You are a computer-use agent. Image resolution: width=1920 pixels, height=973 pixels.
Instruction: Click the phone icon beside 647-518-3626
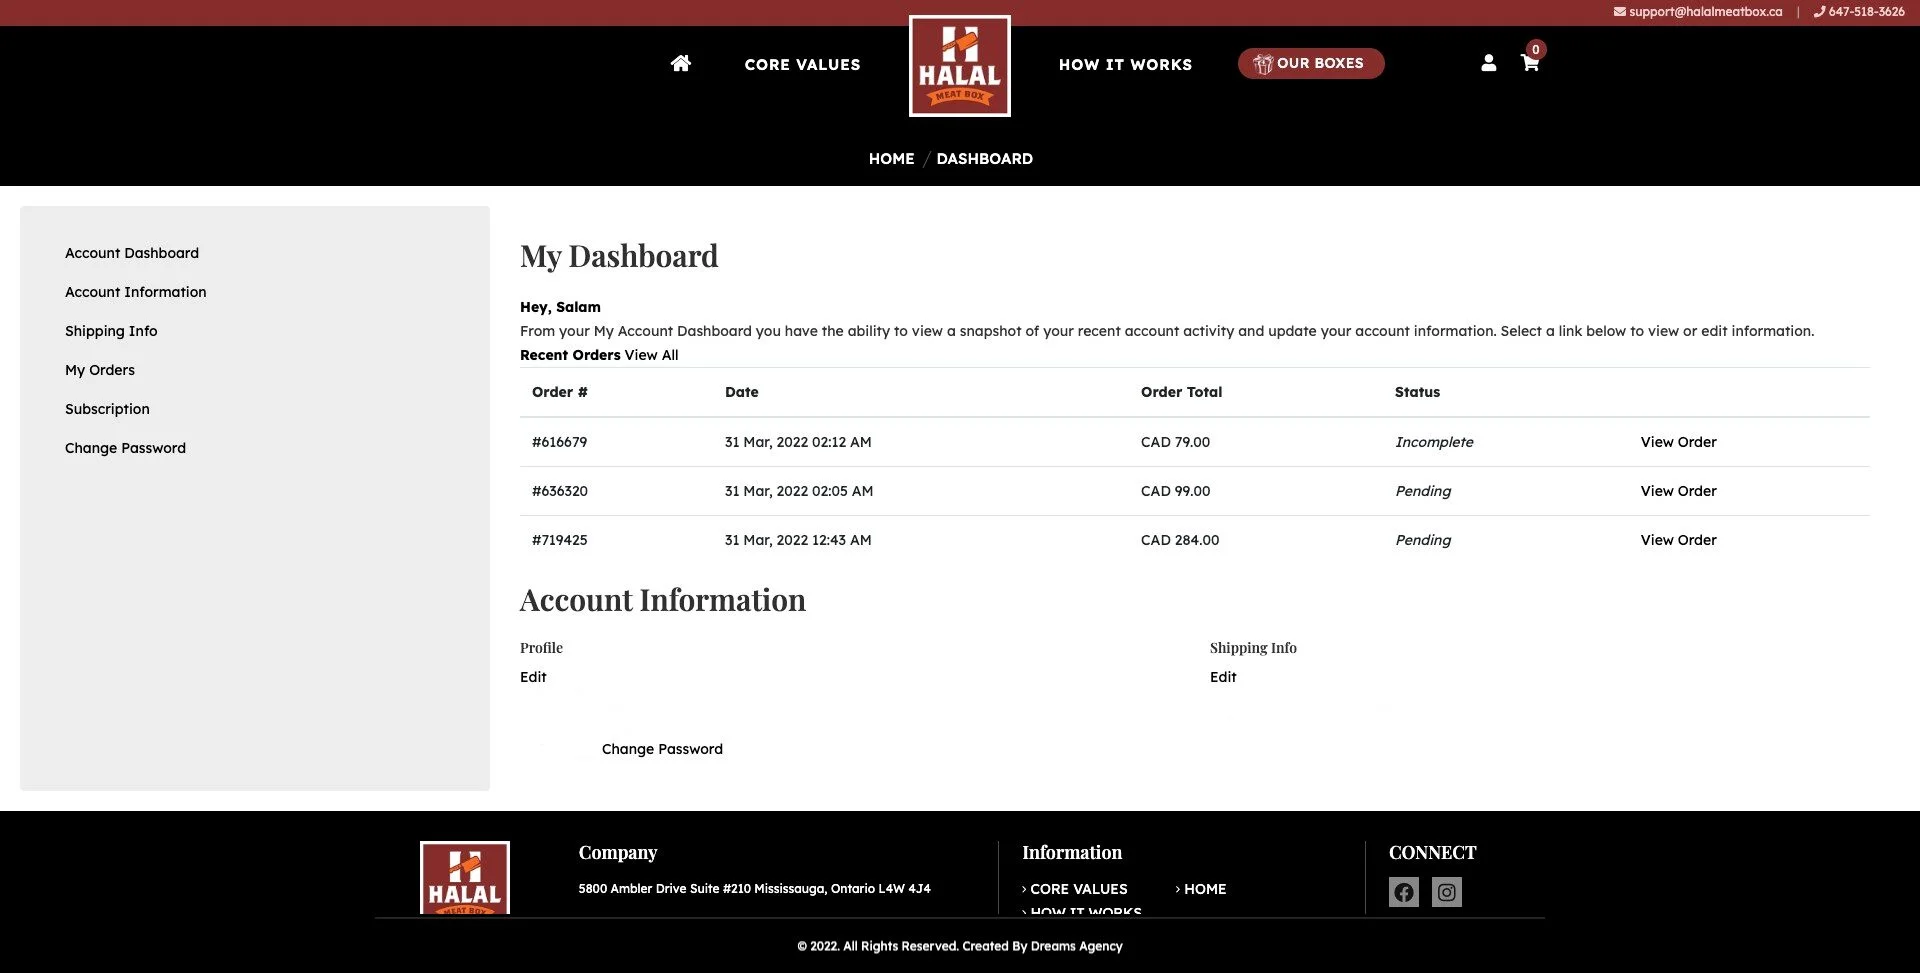[x=1820, y=11]
